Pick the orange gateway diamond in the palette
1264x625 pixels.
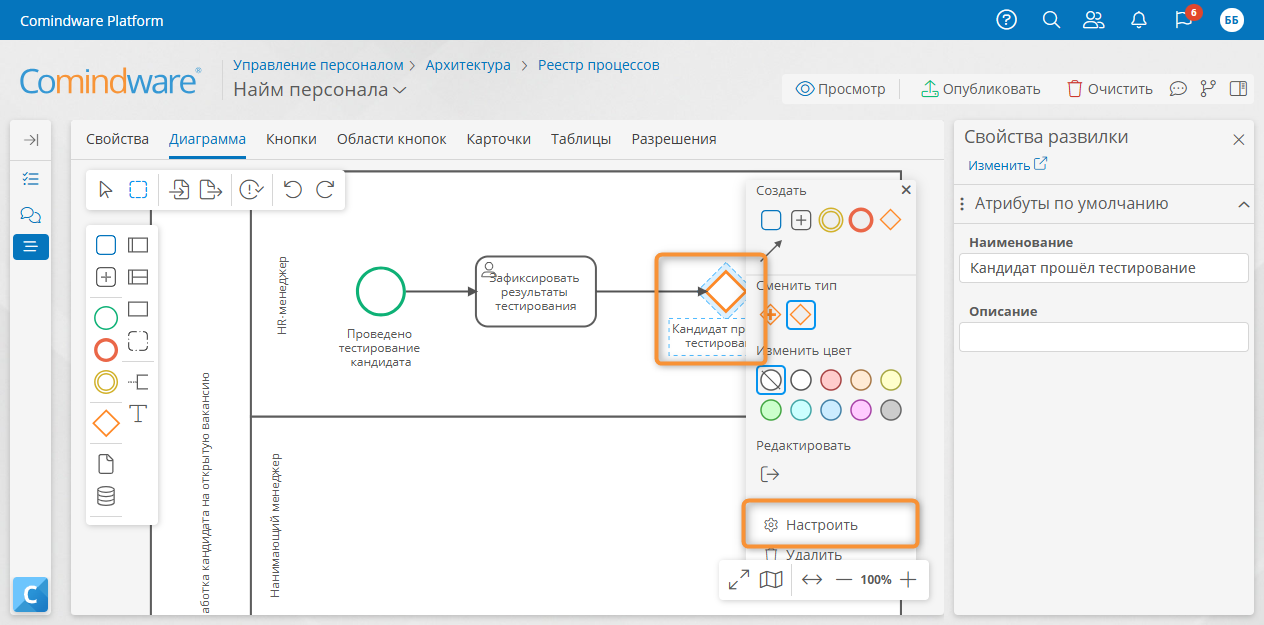point(106,423)
